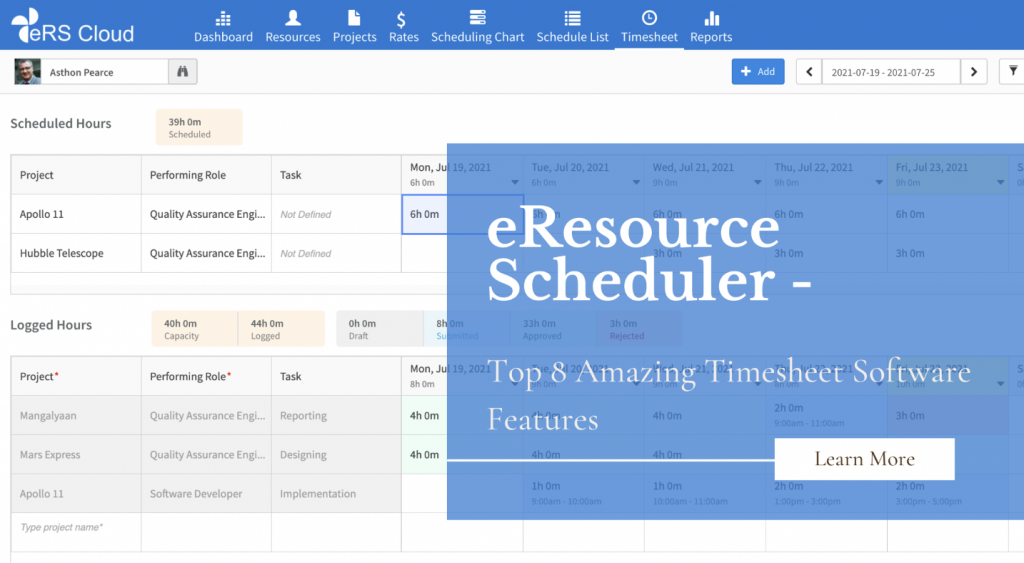The image size is (1024, 563).
Task: Switch to the Schedule List tab
Action: coord(572,27)
